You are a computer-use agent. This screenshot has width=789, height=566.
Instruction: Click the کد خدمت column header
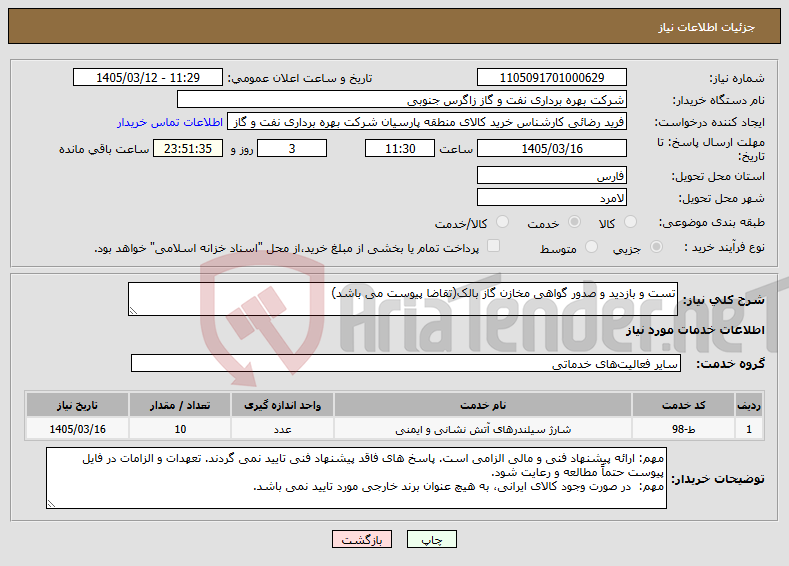tap(683, 405)
